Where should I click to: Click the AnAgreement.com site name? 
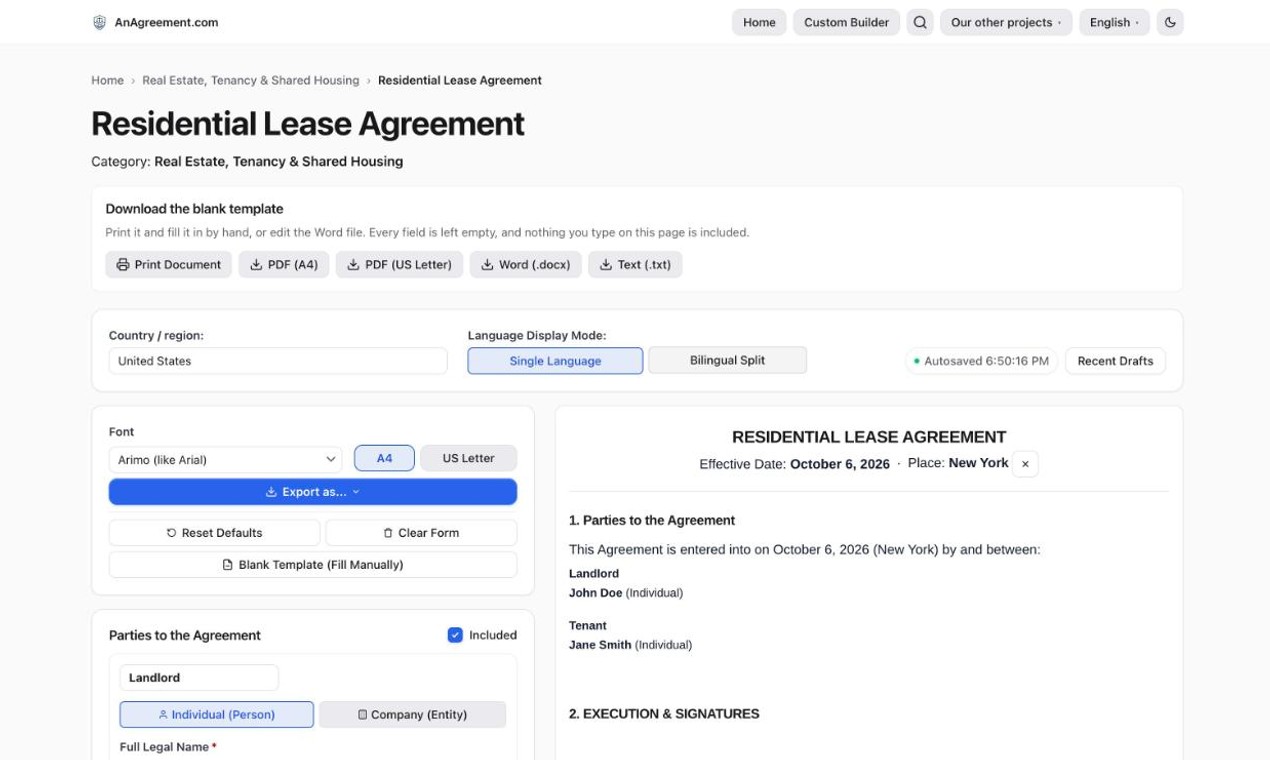[x=166, y=22]
